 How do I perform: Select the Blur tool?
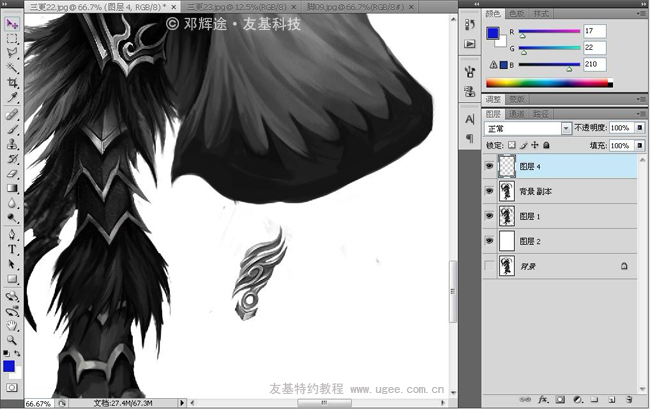point(12,203)
